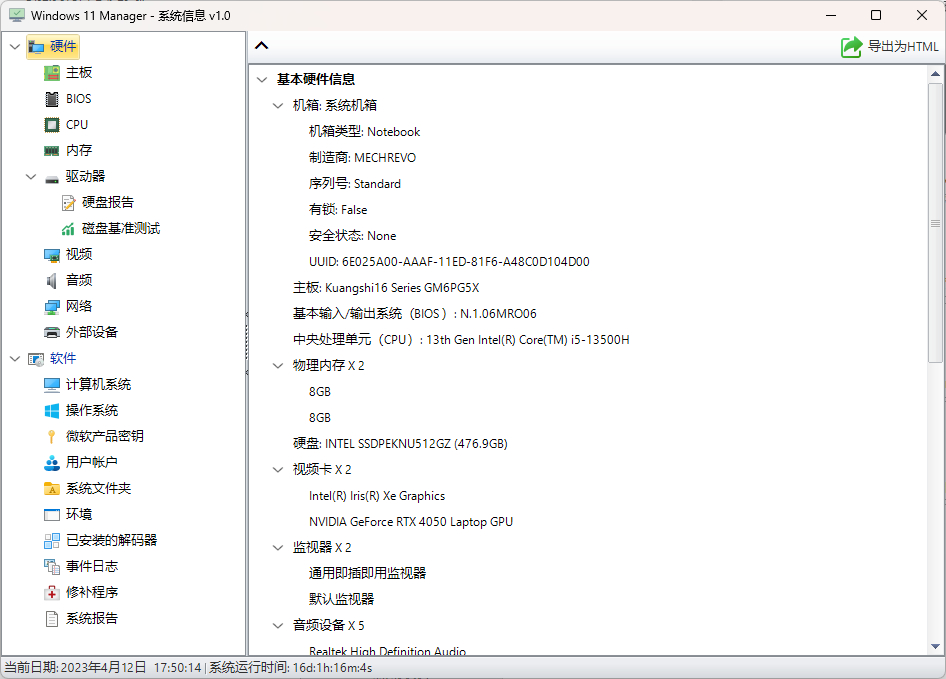This screenshot has height=679, width=946.
Task: Open the BIOS chip icon entry
Action: point(52,98)
